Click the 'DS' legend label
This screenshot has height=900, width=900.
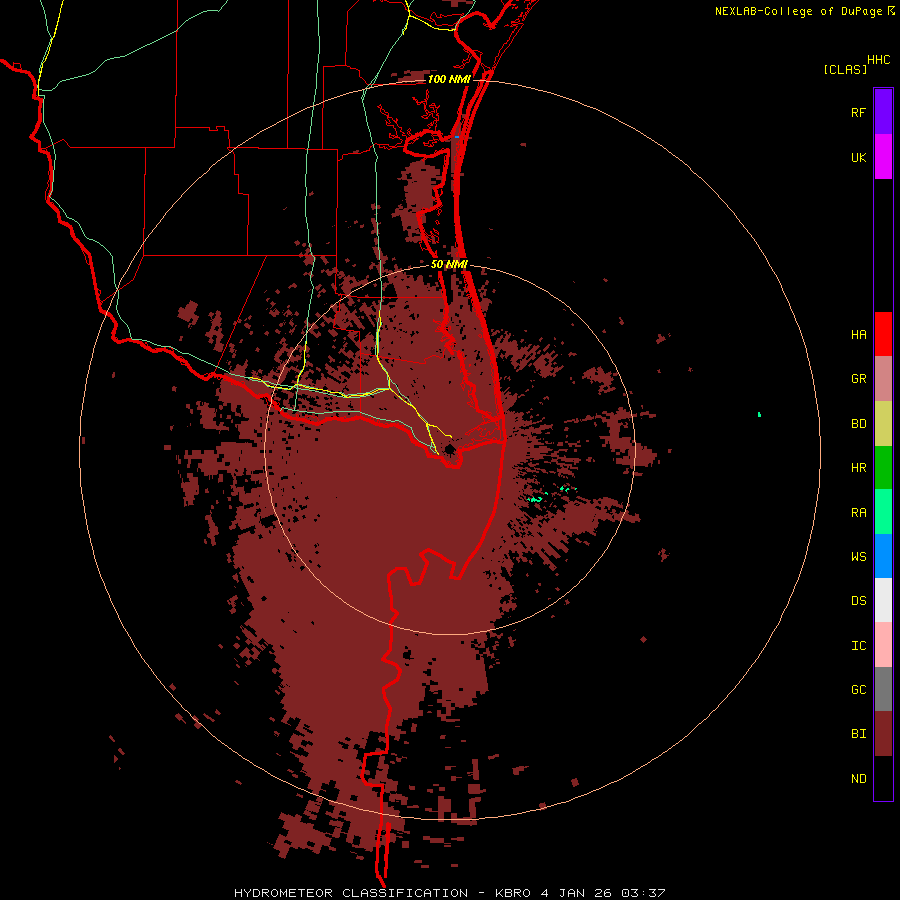(x=858, y=601)
